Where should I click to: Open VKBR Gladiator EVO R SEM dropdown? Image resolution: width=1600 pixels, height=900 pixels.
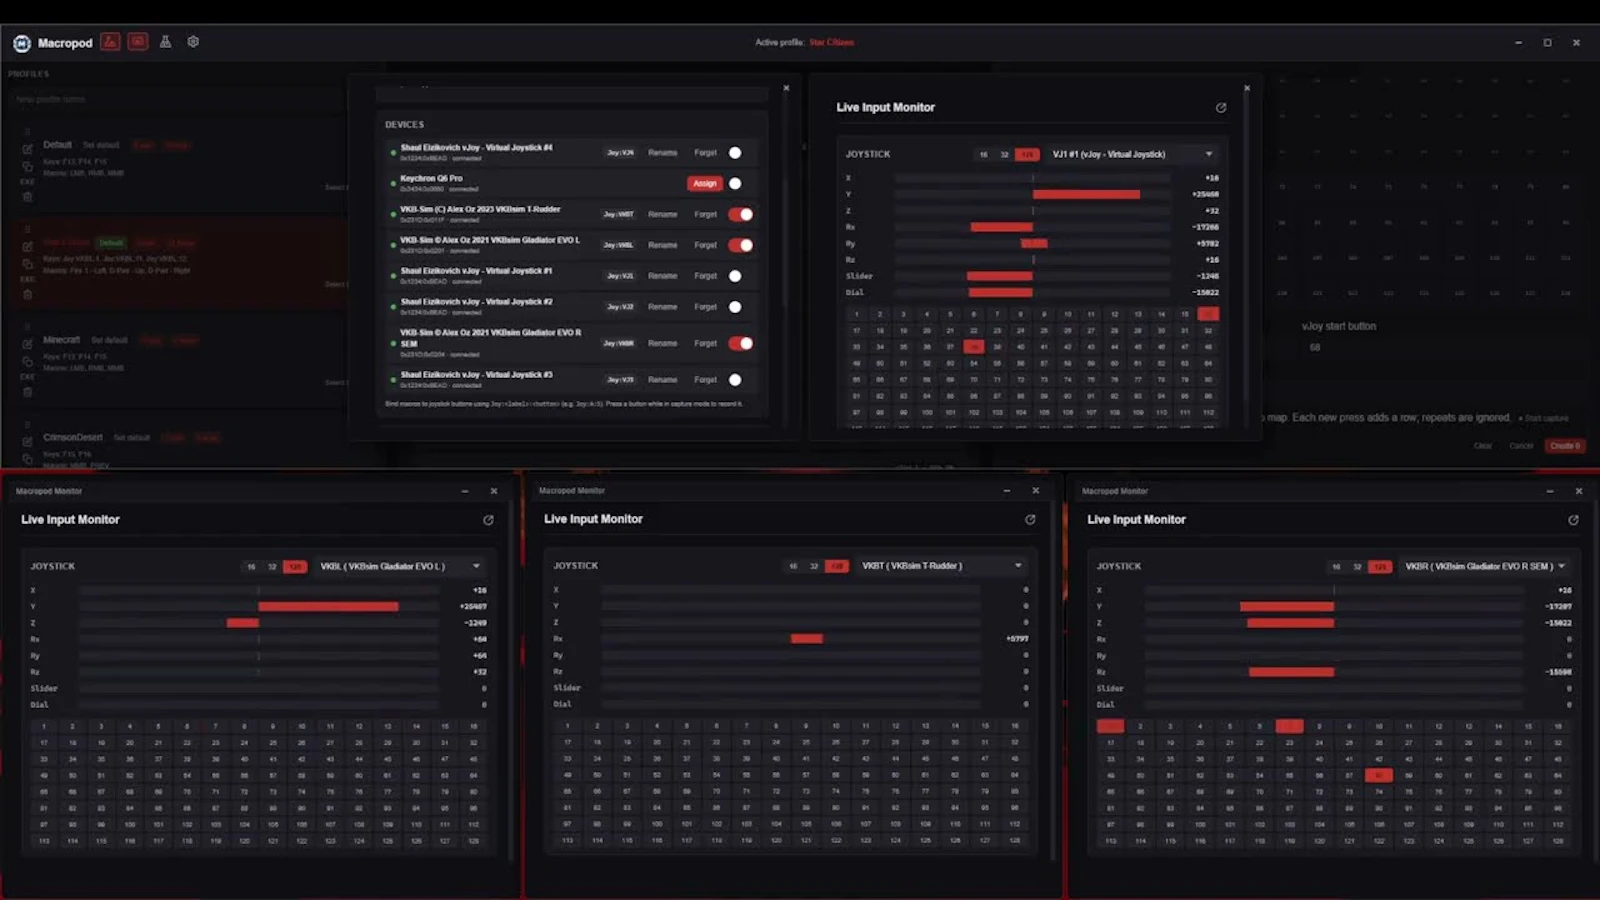coord(1485,566)
